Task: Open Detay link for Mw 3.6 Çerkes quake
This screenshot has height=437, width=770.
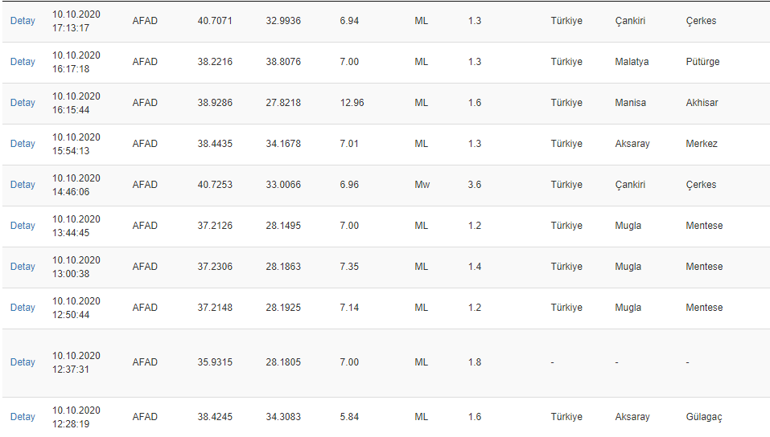Action: pos(23,185)
